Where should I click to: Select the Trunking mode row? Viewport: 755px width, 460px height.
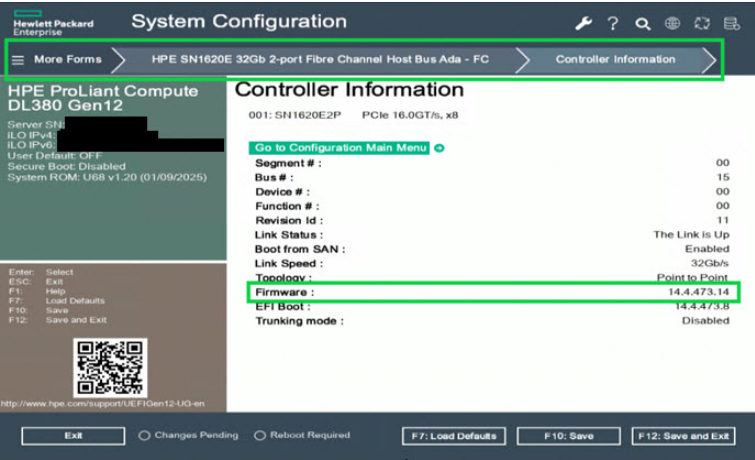[492, 321]
